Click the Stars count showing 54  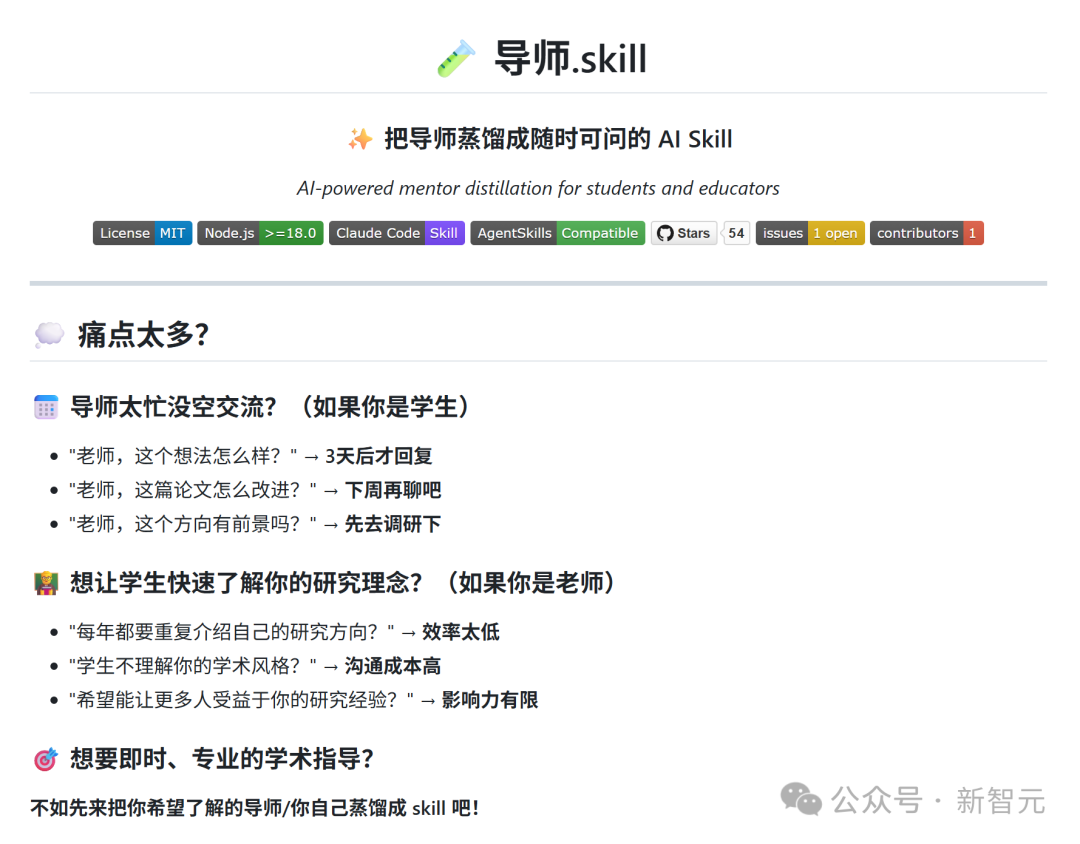click(736, 233)
